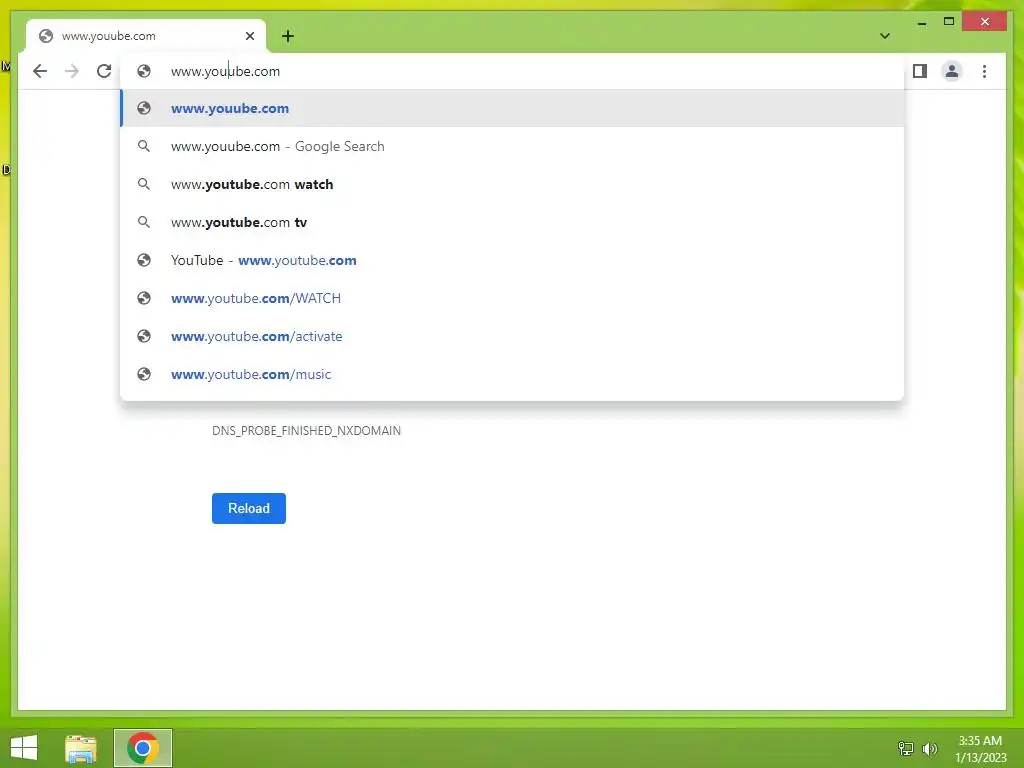Pick the 'www.youtube.com watch' search suggestion

tap(513, 184)
